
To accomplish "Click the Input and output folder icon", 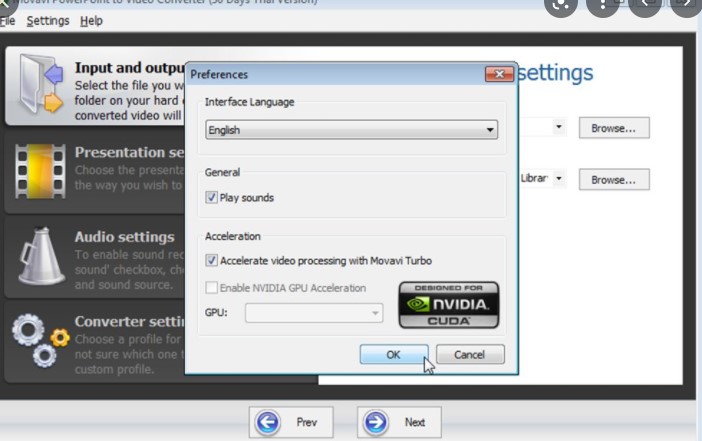I will pos(41,83).
